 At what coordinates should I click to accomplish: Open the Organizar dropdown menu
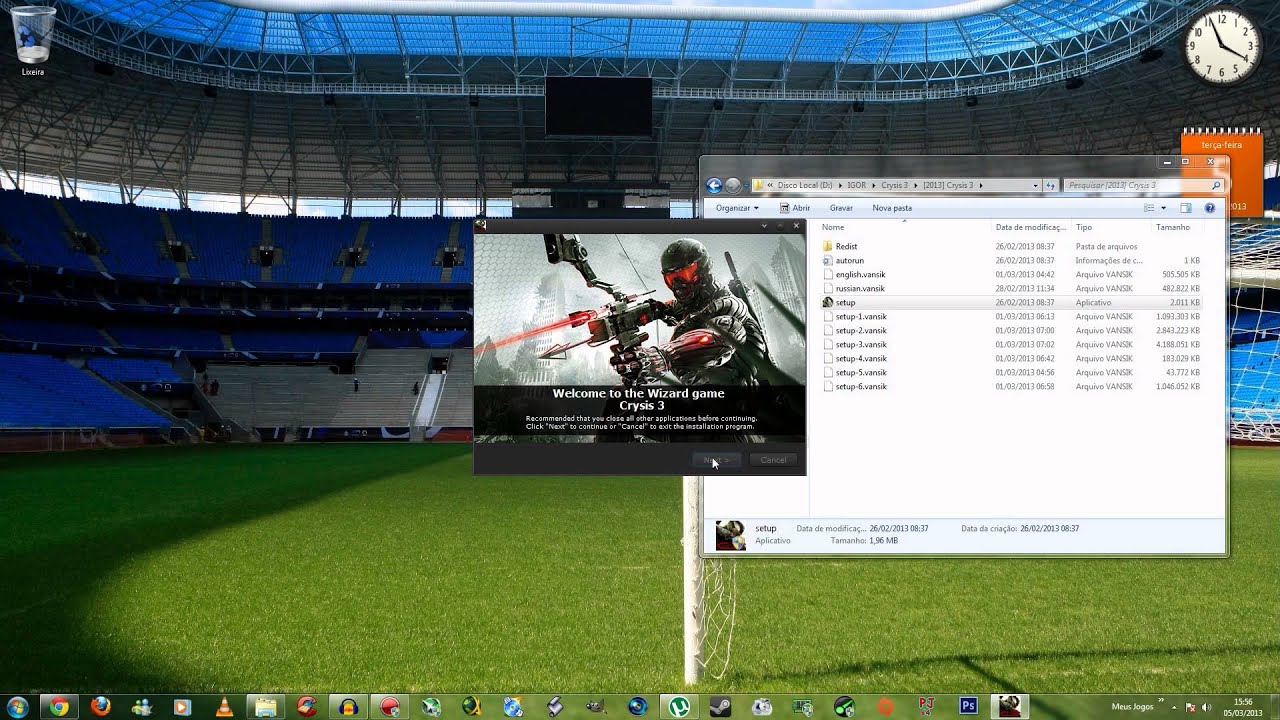[x=737, y=208]
